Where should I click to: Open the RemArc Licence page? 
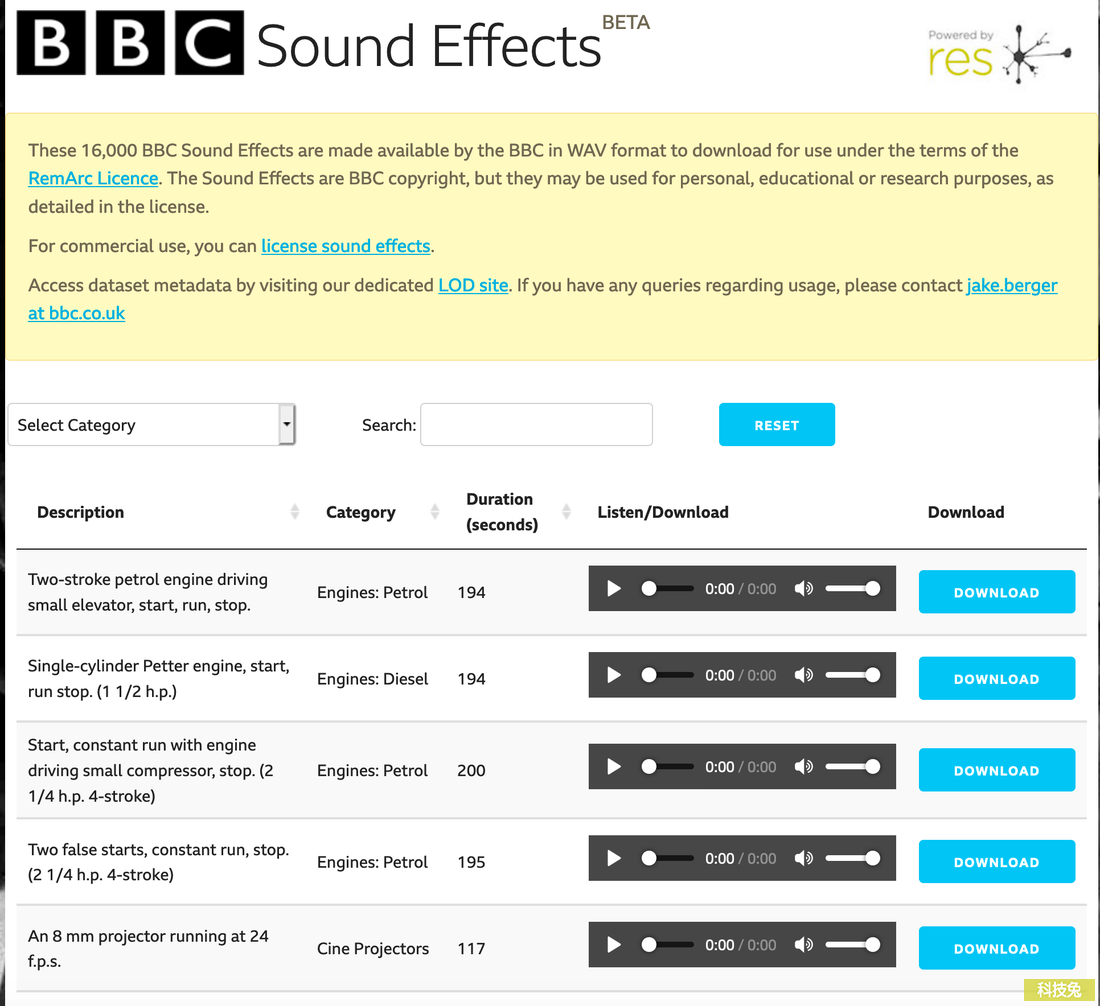(93, 178)
